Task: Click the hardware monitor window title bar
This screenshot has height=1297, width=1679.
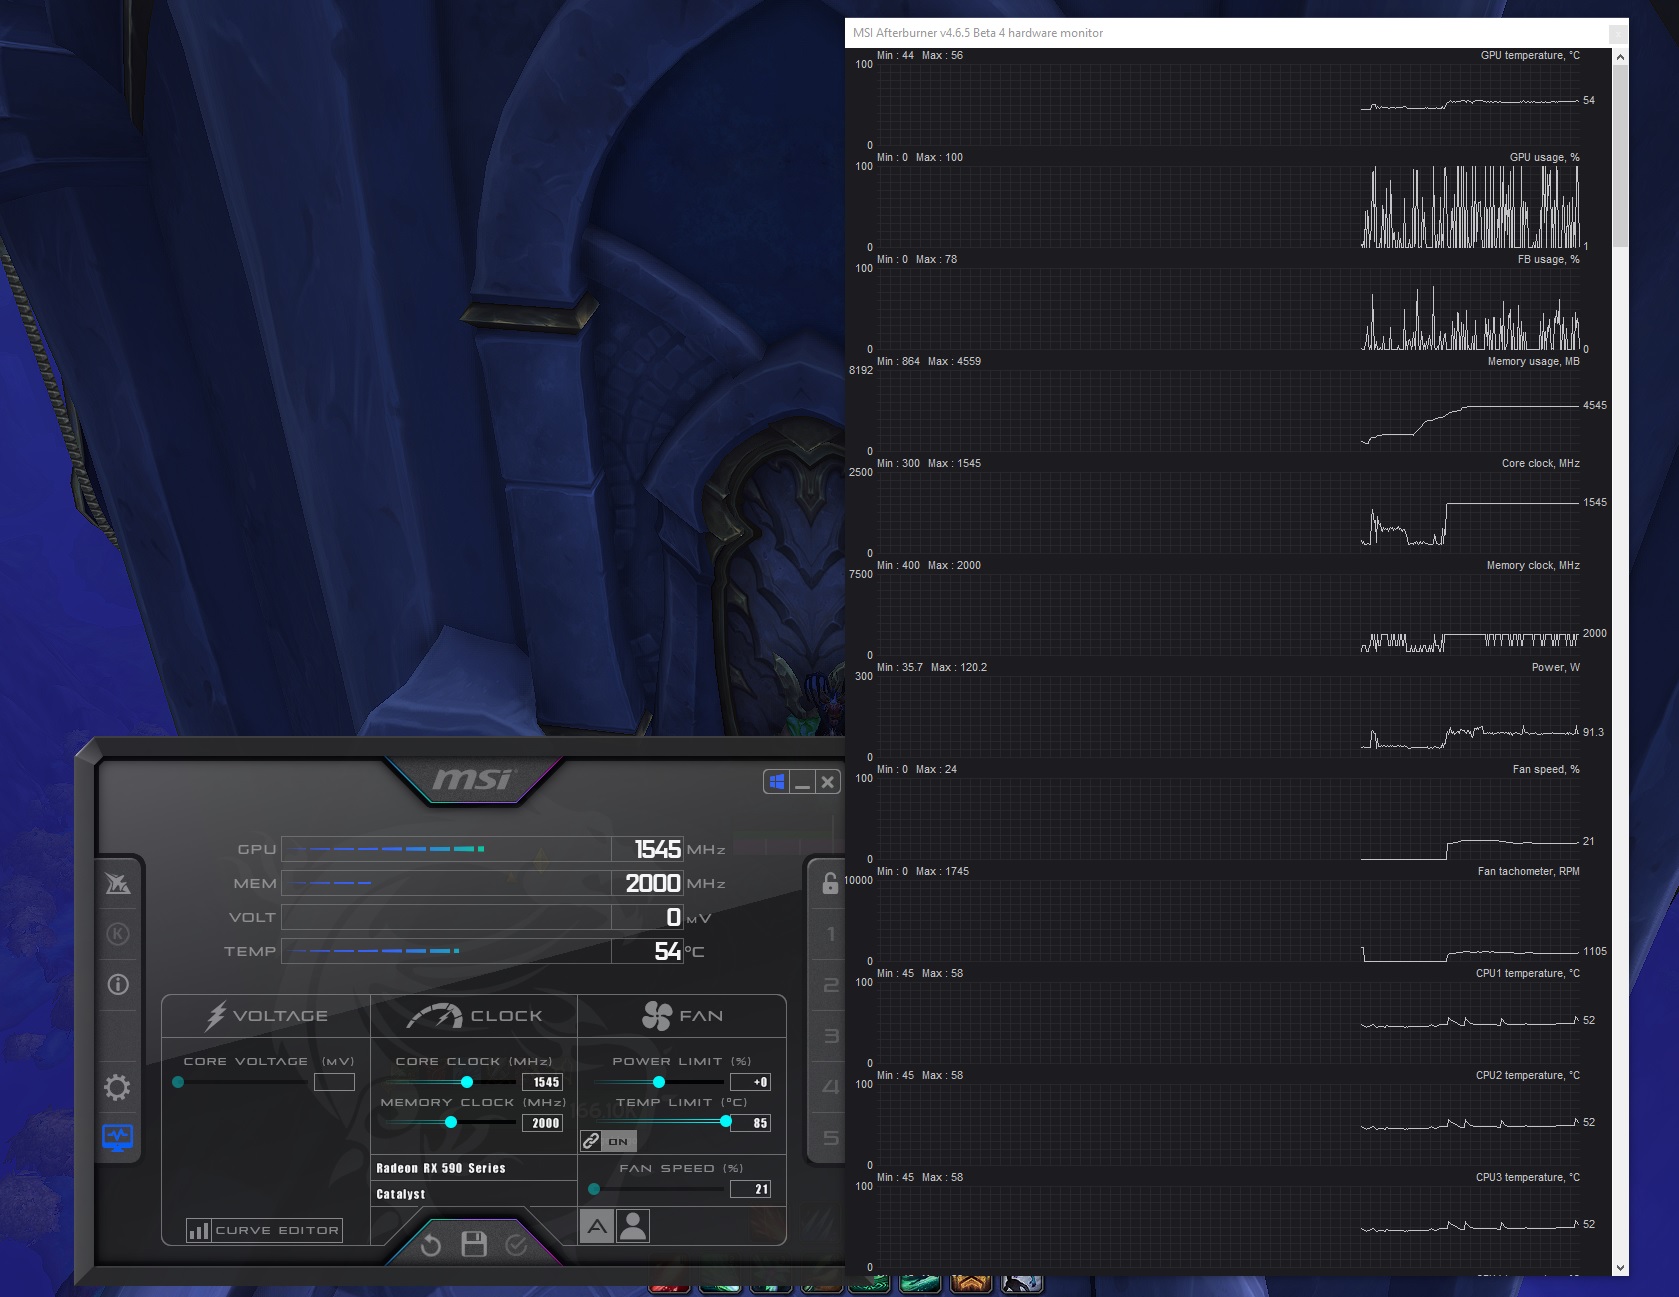Action: pos(1236,33)
